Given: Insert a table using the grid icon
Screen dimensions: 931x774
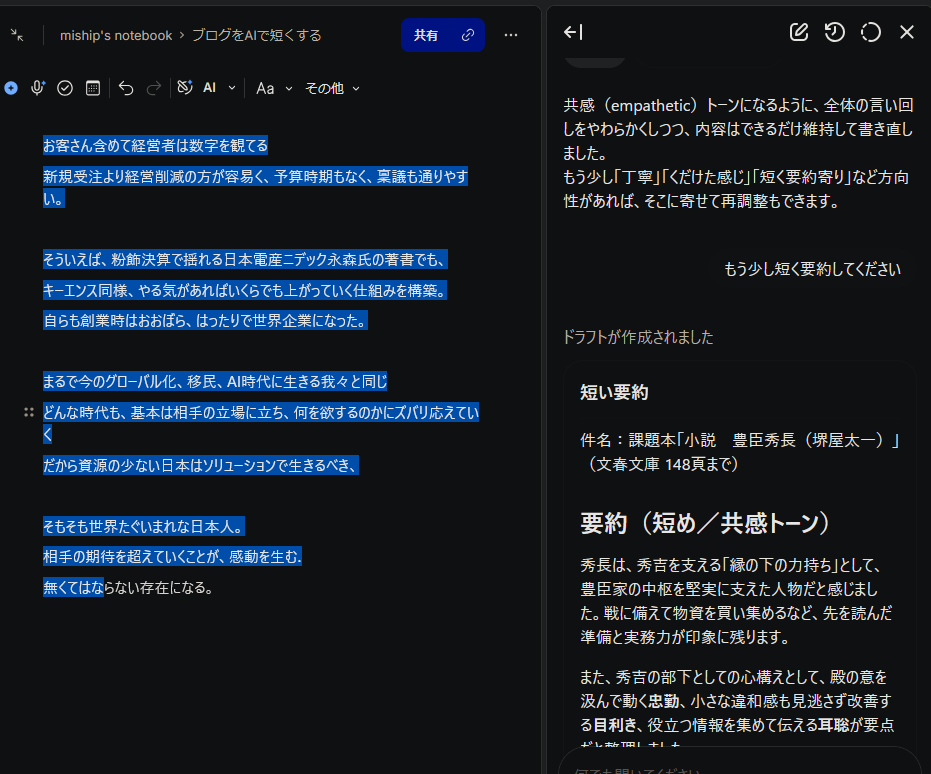Looking at the screenshot, I should pos(93,88).
